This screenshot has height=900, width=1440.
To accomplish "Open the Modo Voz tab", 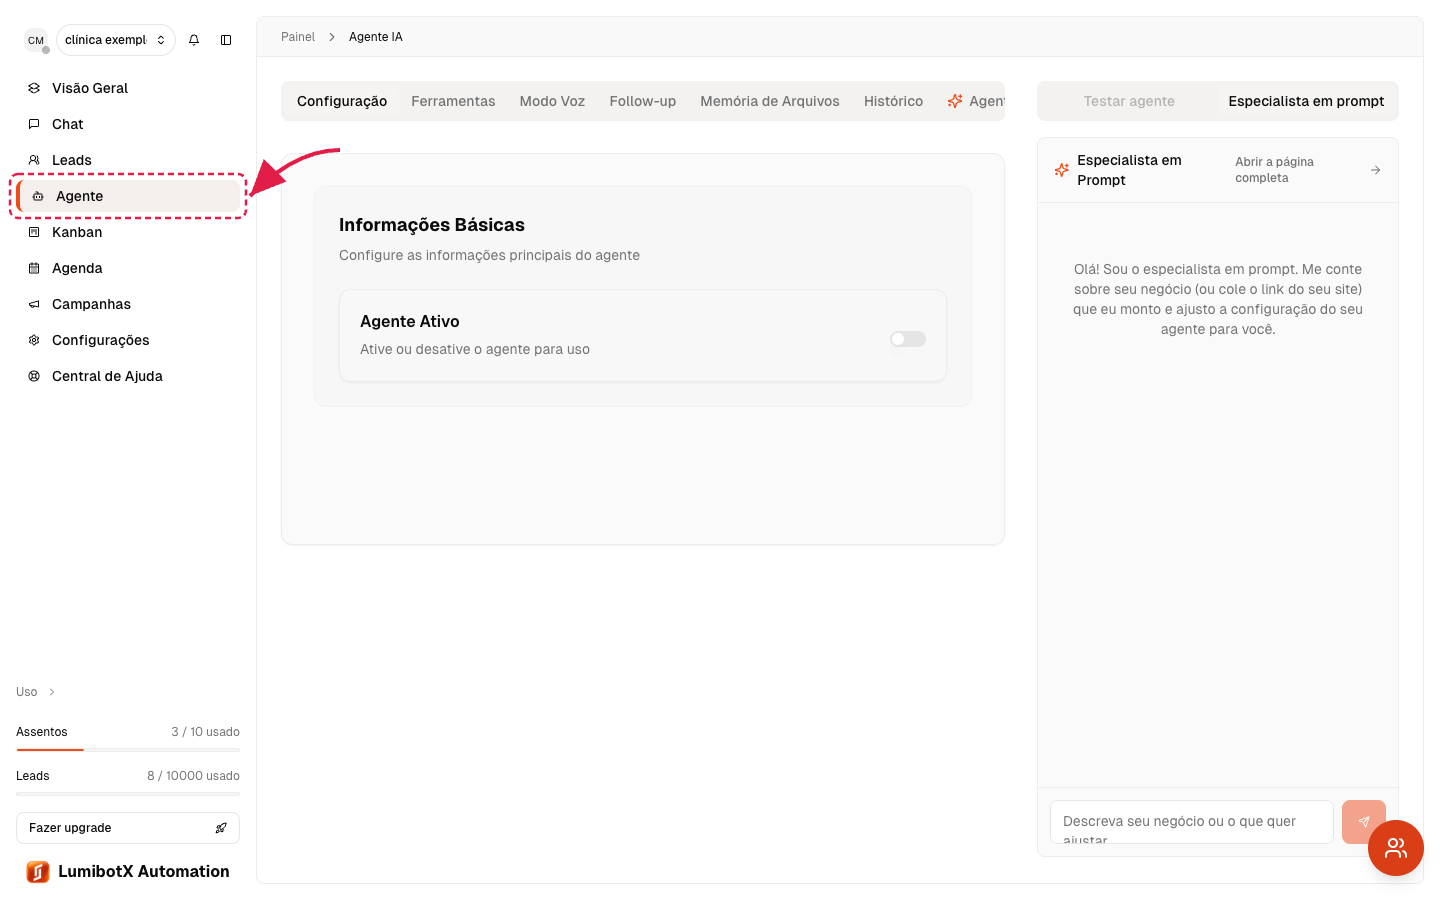I will click(552, 101).
